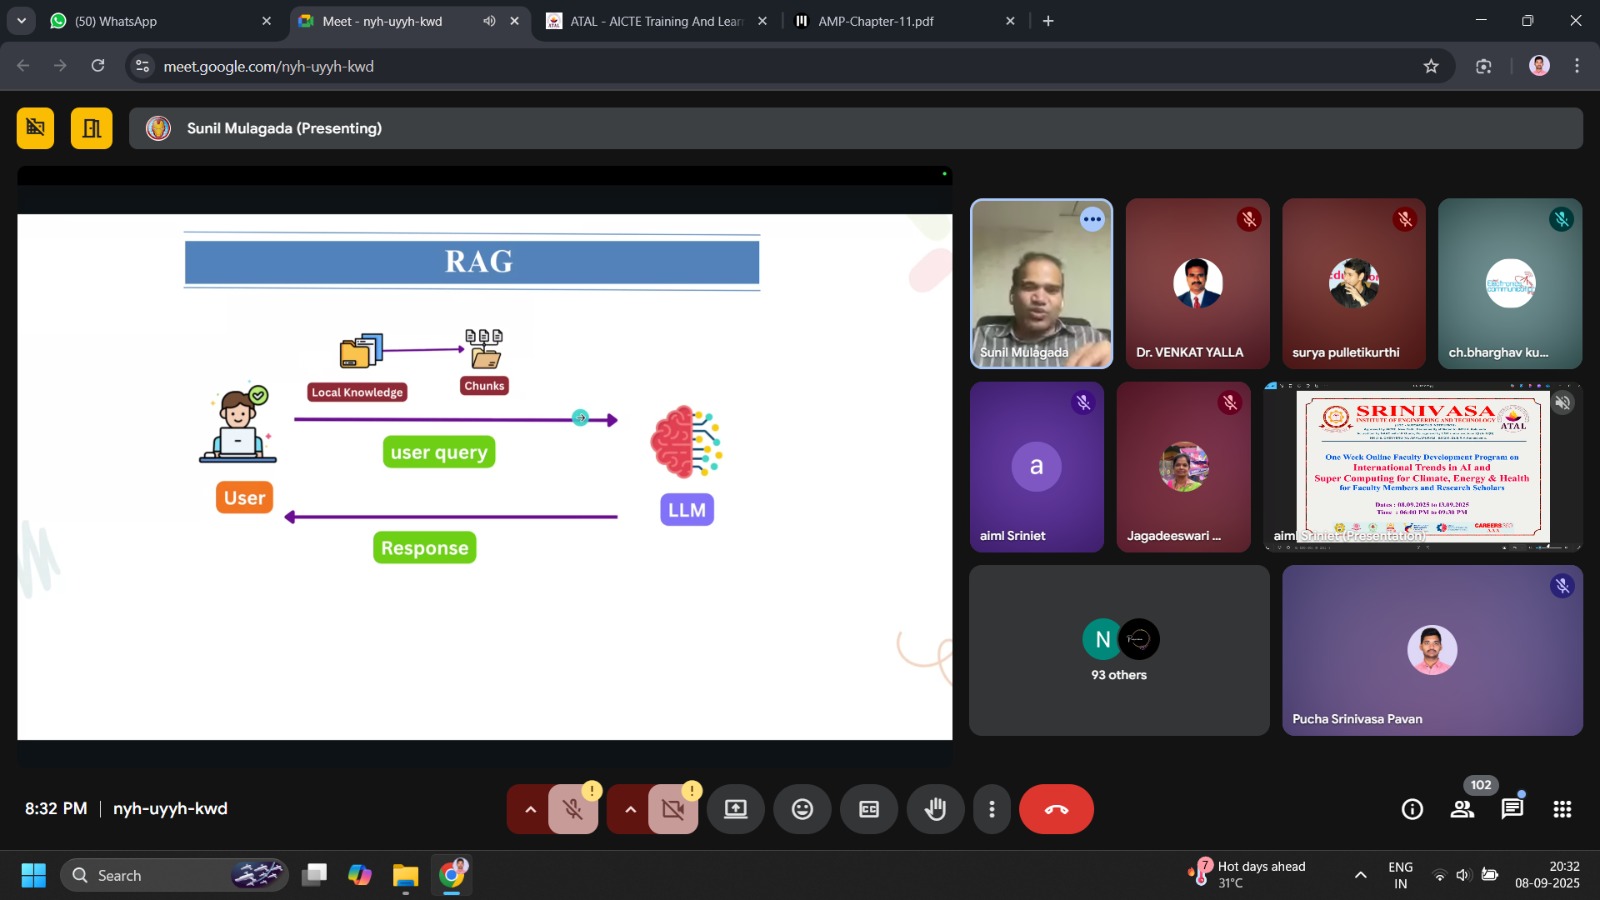Open the activities grid icon
Viewport: 1600px width, 900px height.
[x=1562, y=809]
